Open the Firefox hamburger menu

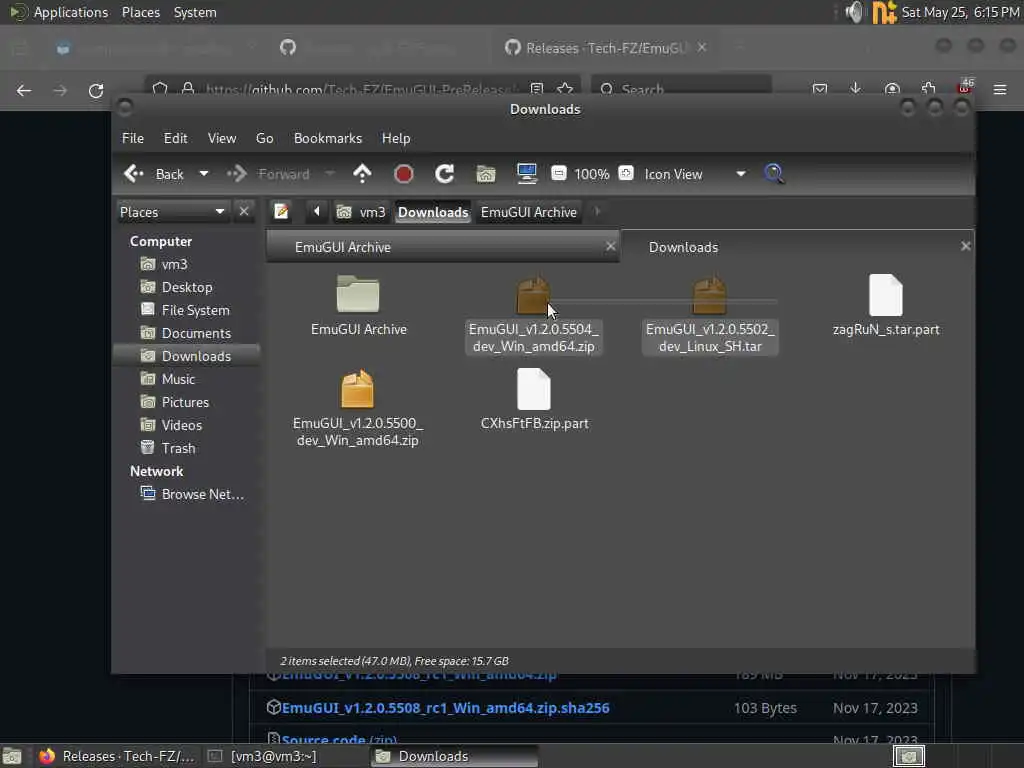(x=1000, y=89)
